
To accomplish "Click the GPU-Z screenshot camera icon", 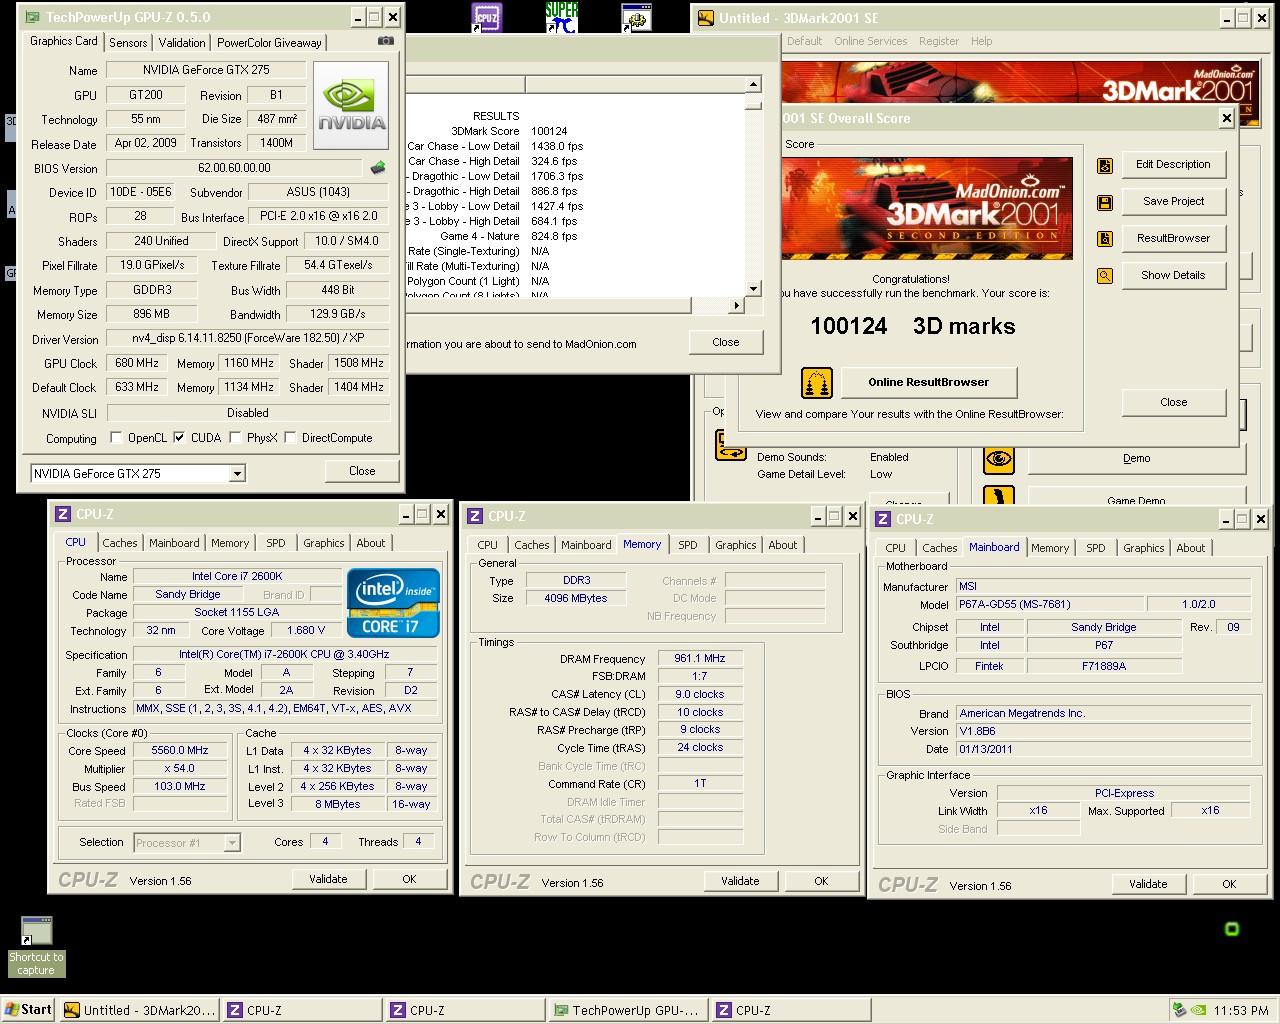I will pos(386,41).
